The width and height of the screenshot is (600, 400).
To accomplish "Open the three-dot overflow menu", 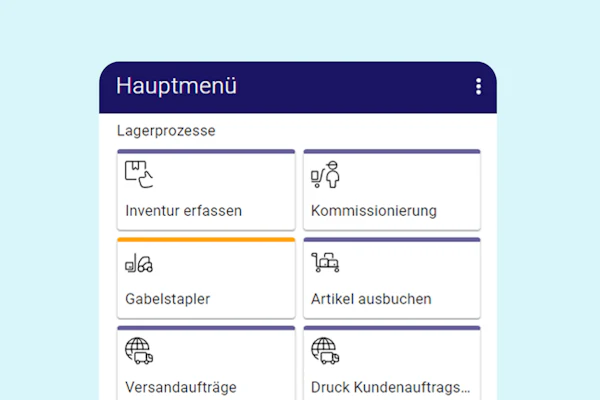I will [478, 87].
